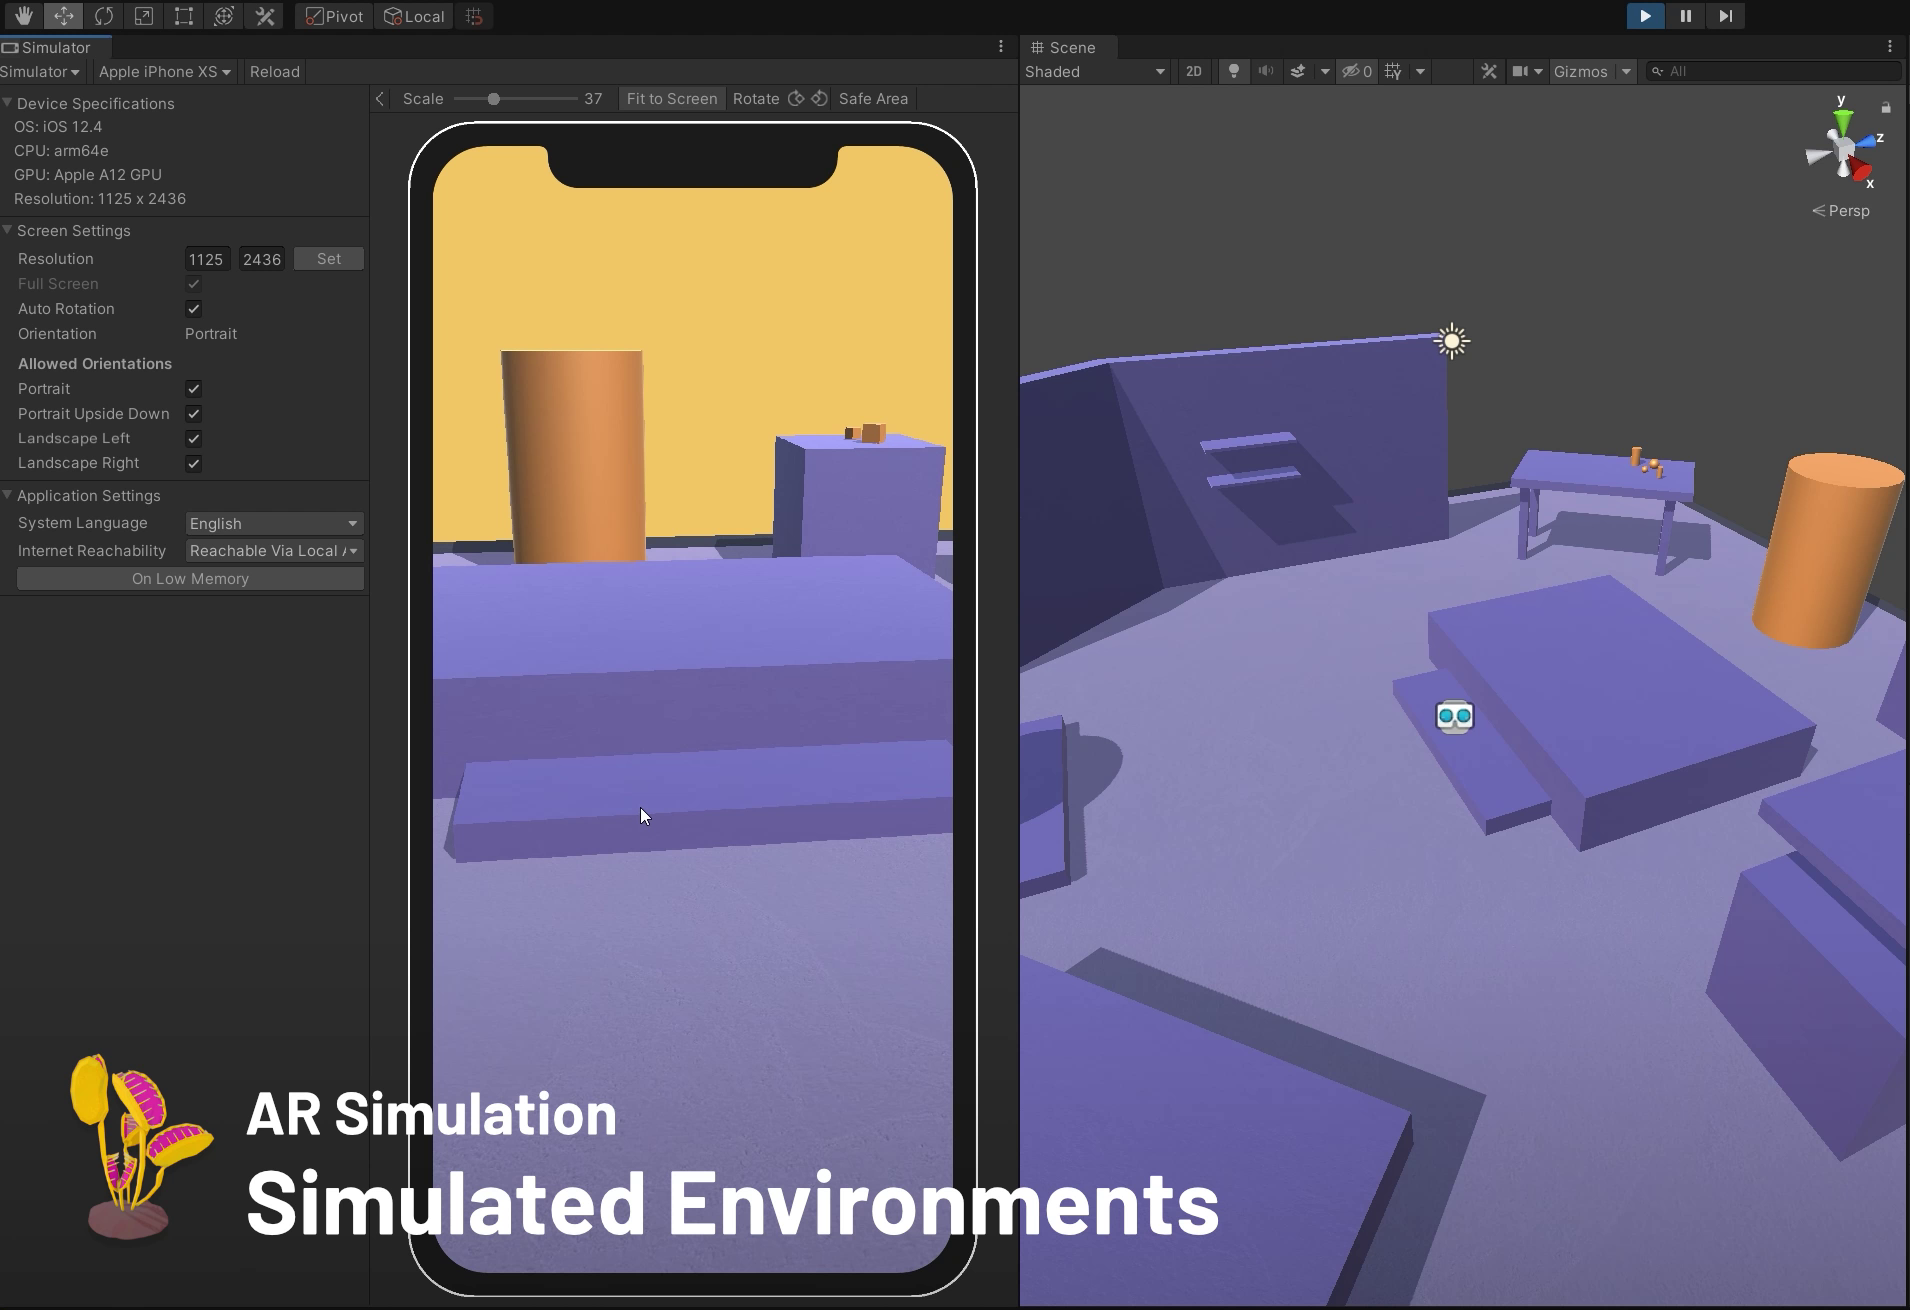This screenshot has width=1910, height=1310.
Task: Open the Simulator panel options menu
Action: coord(1000,47)
